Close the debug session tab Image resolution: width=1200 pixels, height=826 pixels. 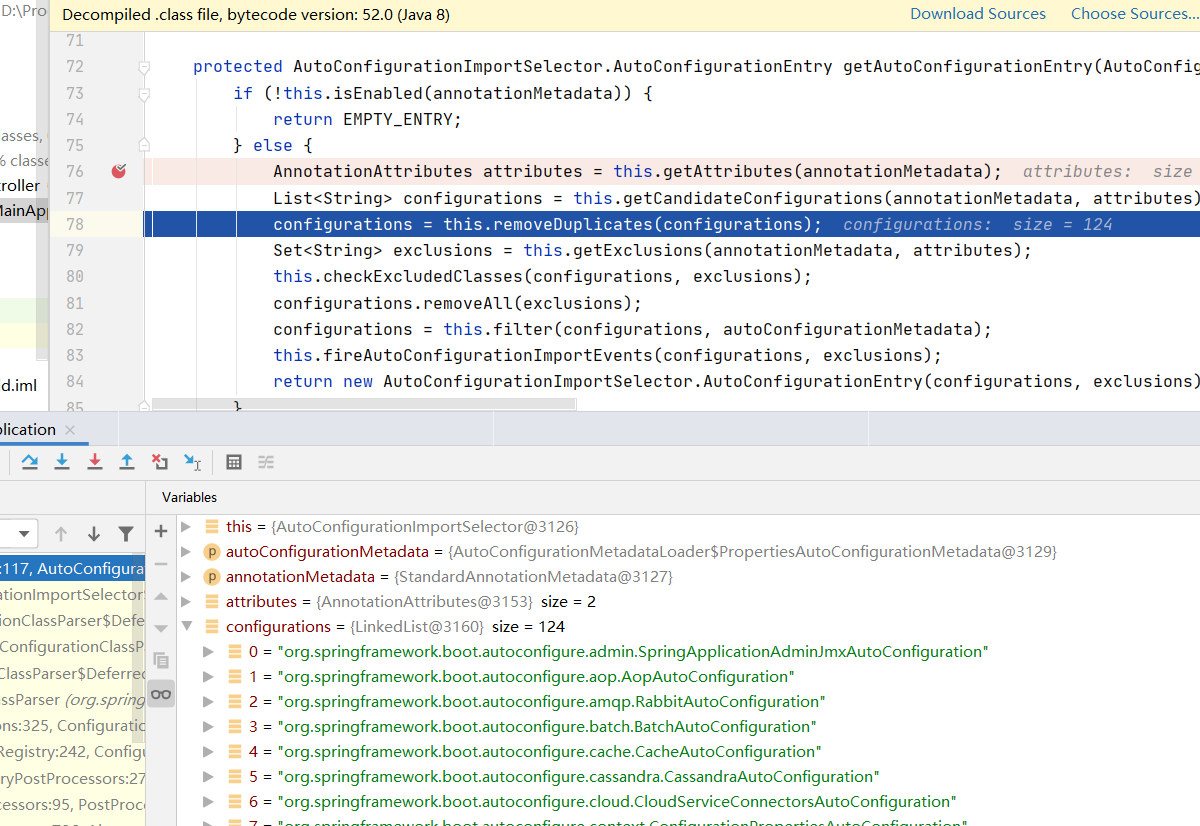tap(70, 430)
